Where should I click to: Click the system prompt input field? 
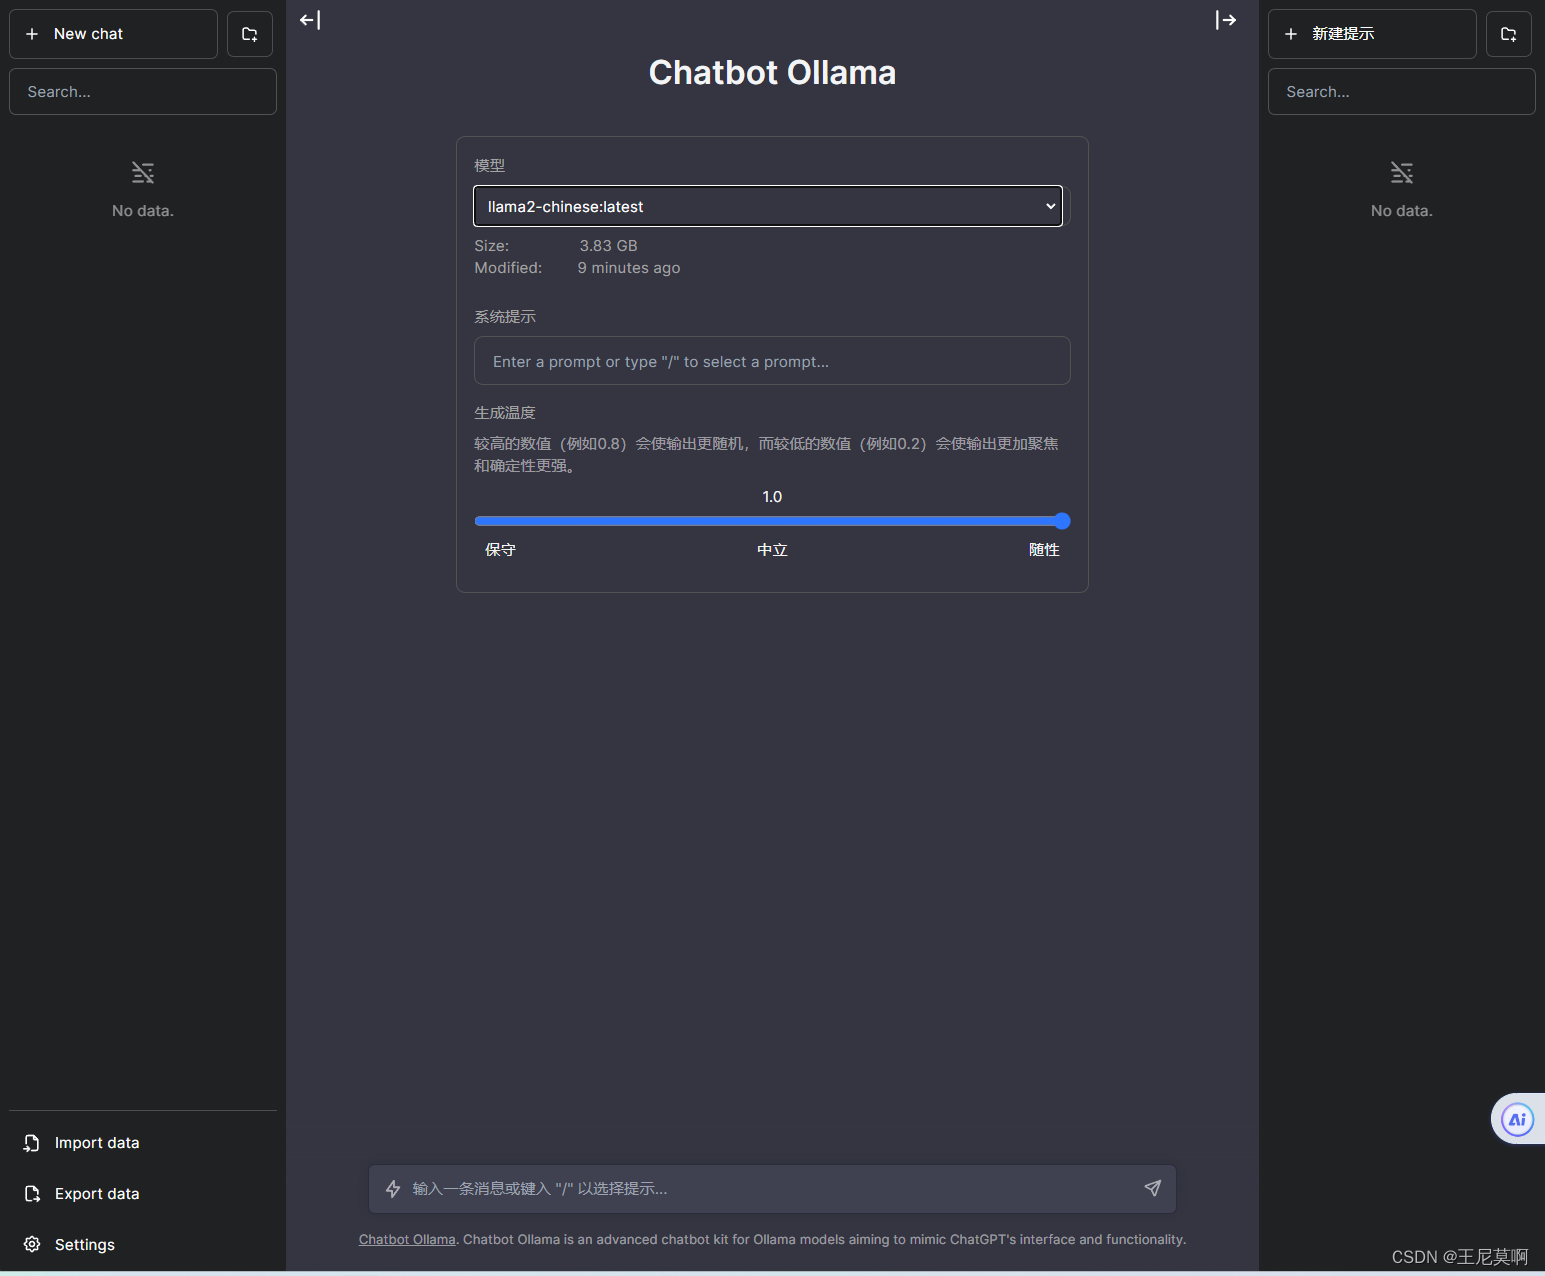click(x=772, y=361)
